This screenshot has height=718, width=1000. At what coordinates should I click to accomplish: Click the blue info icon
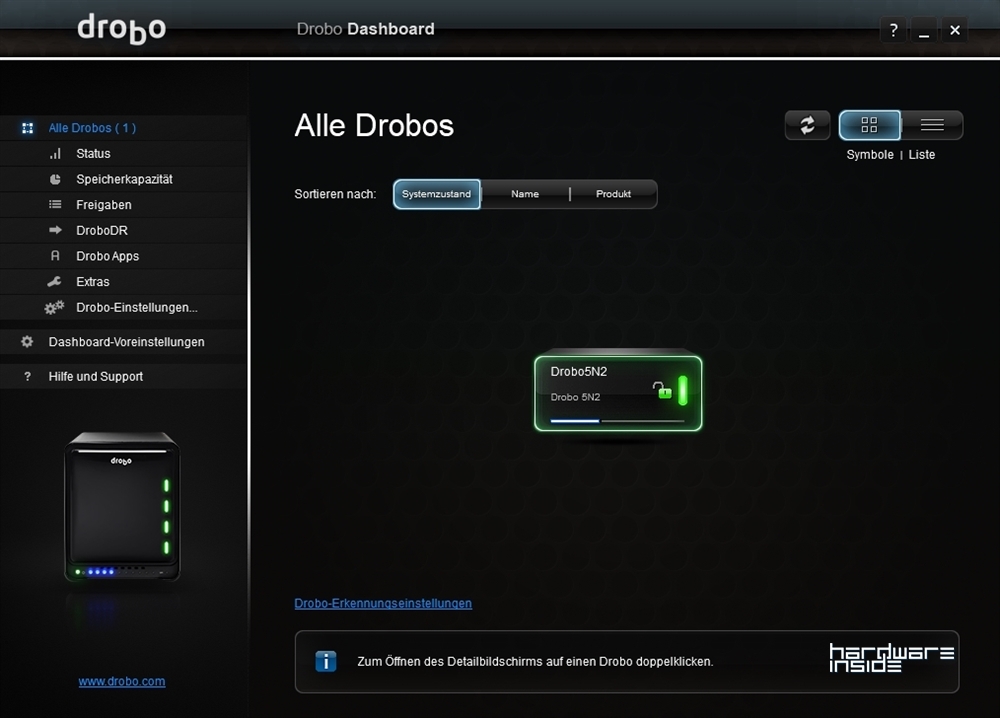pos(326,661)
